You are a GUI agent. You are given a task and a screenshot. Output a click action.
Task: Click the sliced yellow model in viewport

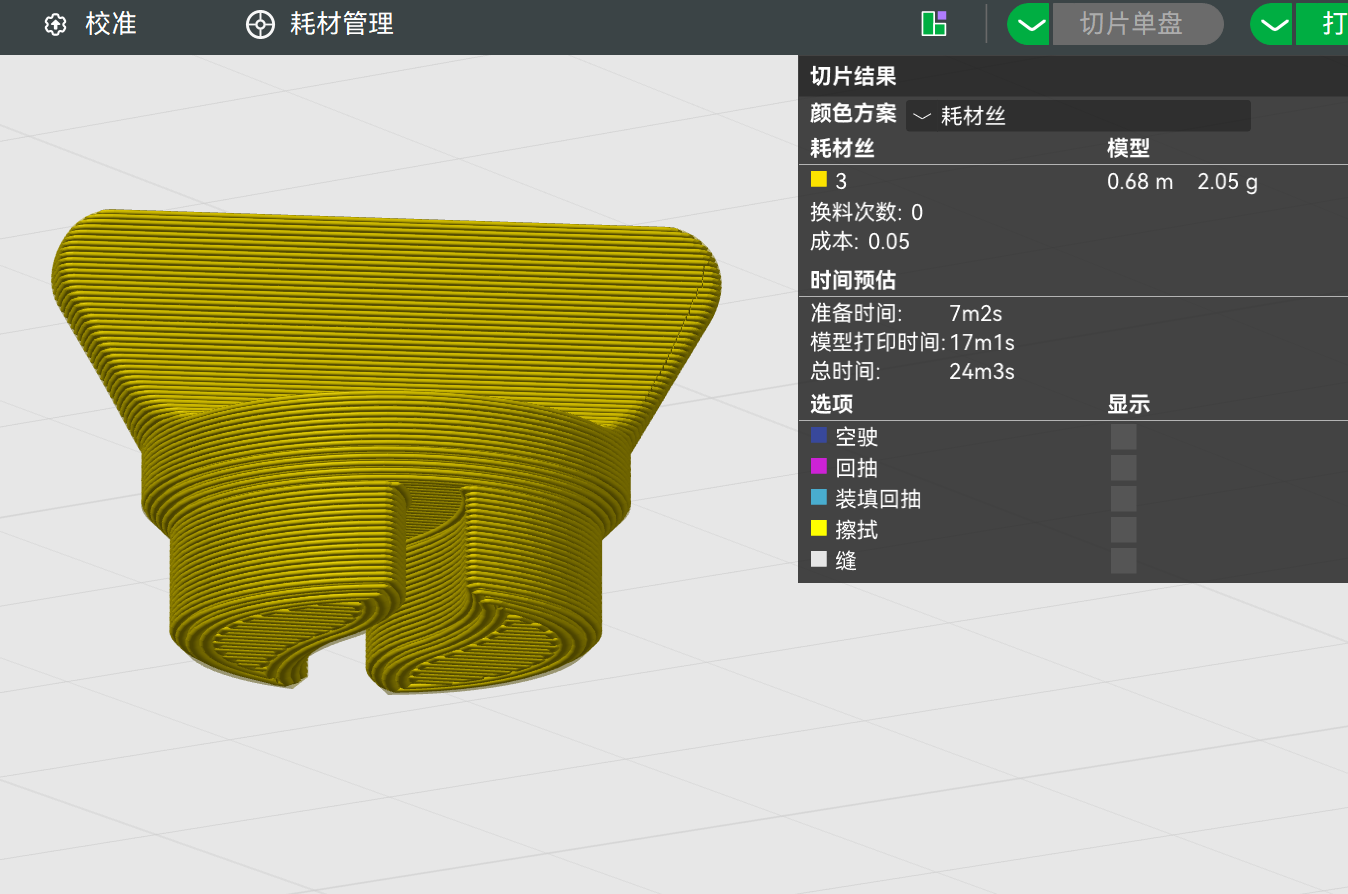click(x=385, y=450)
